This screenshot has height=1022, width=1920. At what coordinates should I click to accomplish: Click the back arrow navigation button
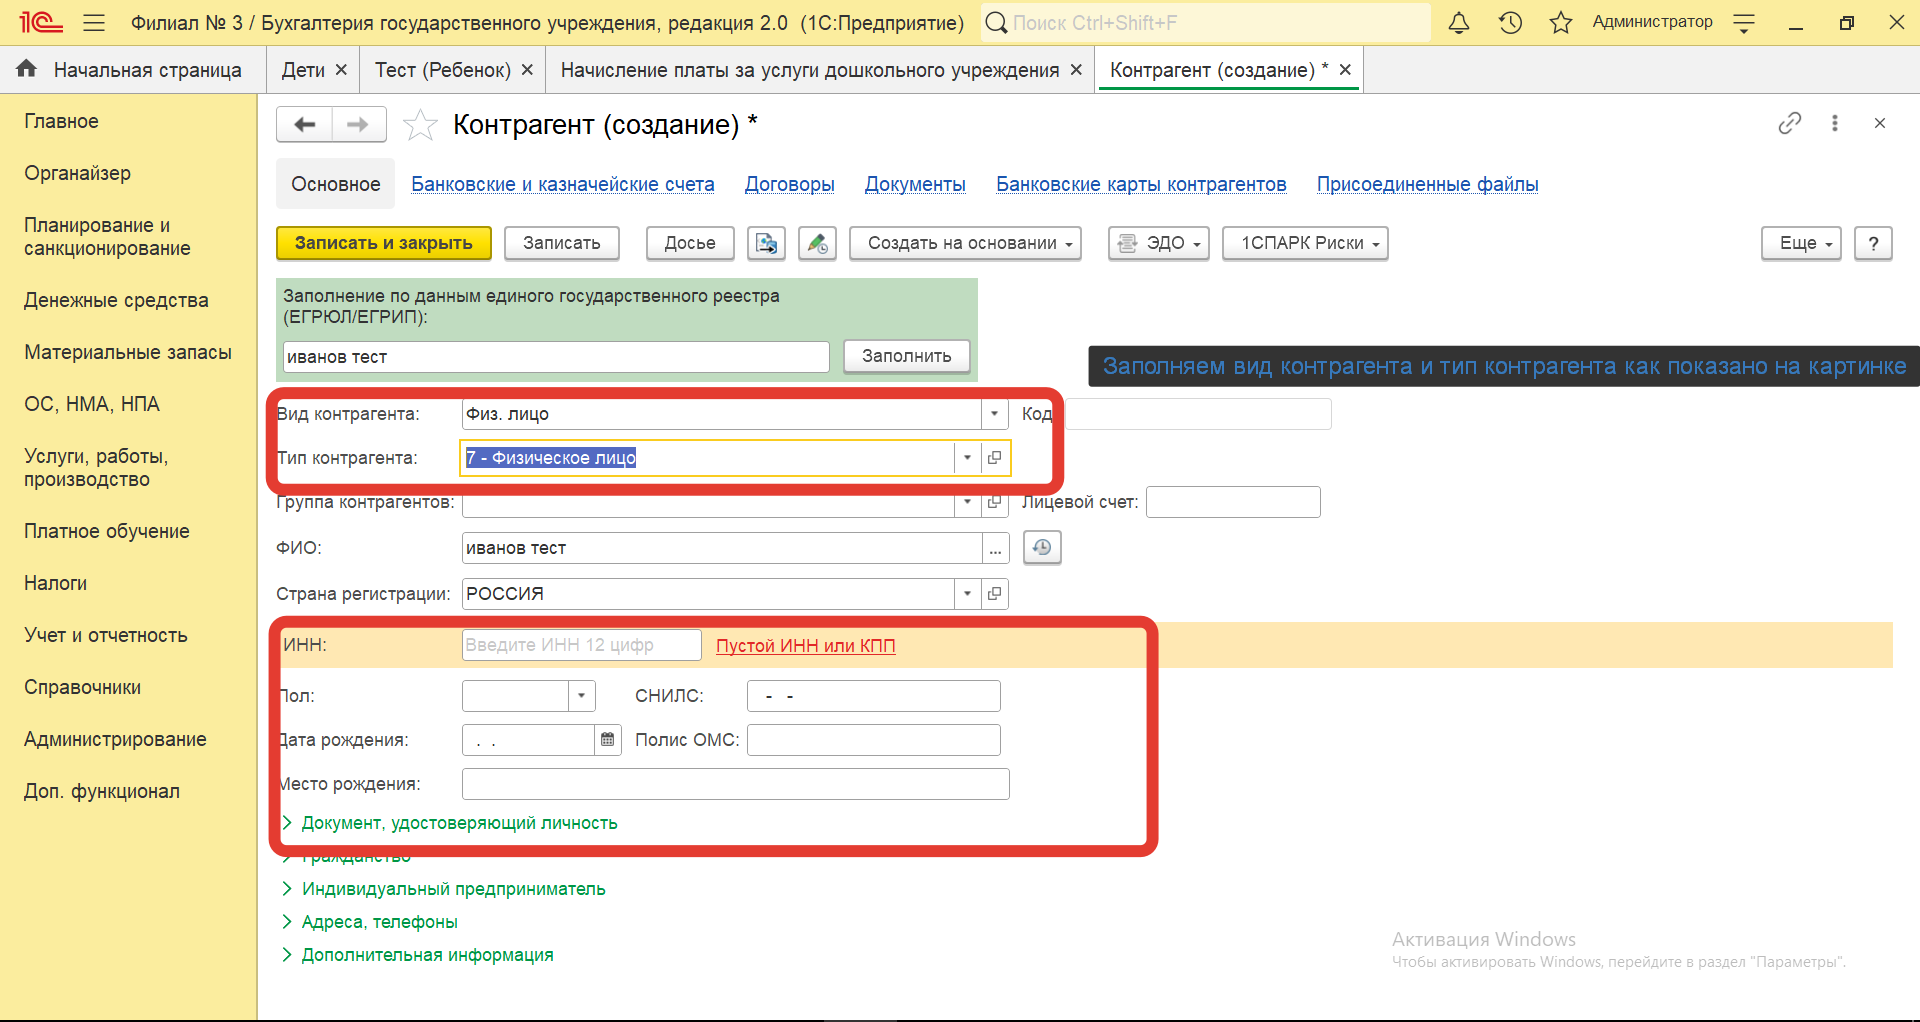tap(305, 125)
